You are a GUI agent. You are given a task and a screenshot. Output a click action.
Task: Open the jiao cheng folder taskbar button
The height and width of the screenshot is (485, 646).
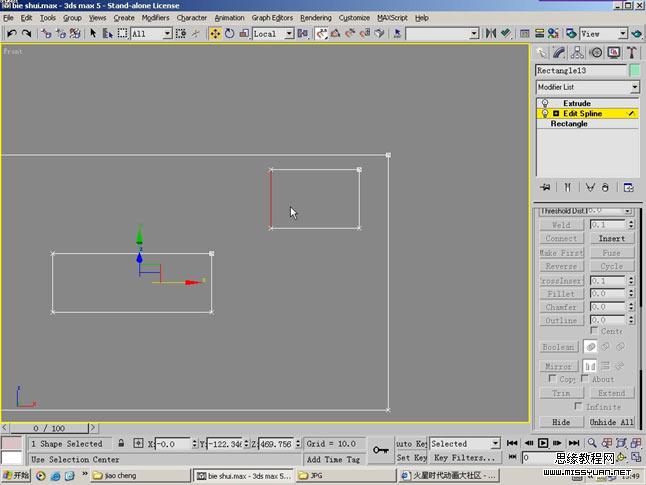(x=140, y=475)
